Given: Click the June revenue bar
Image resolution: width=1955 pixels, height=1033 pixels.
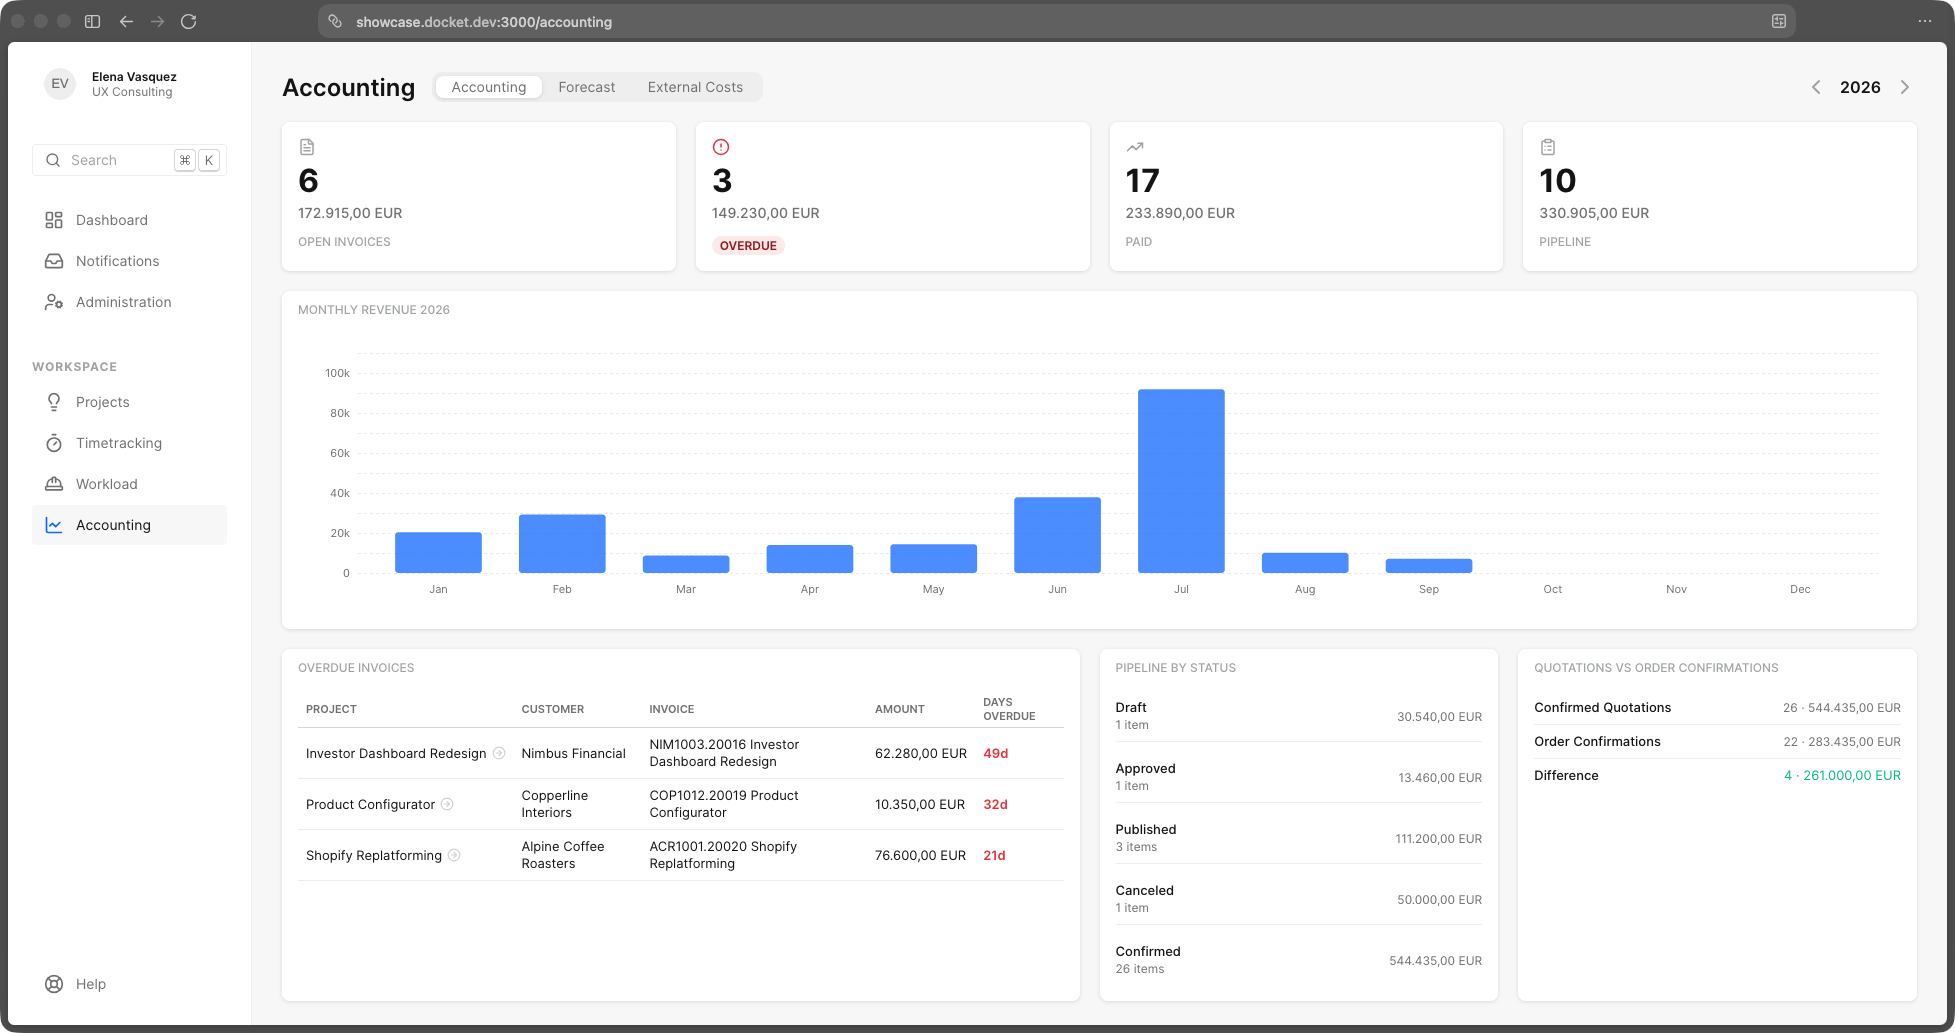Looking at the screenshot, I should click(x=1057, y=535).
